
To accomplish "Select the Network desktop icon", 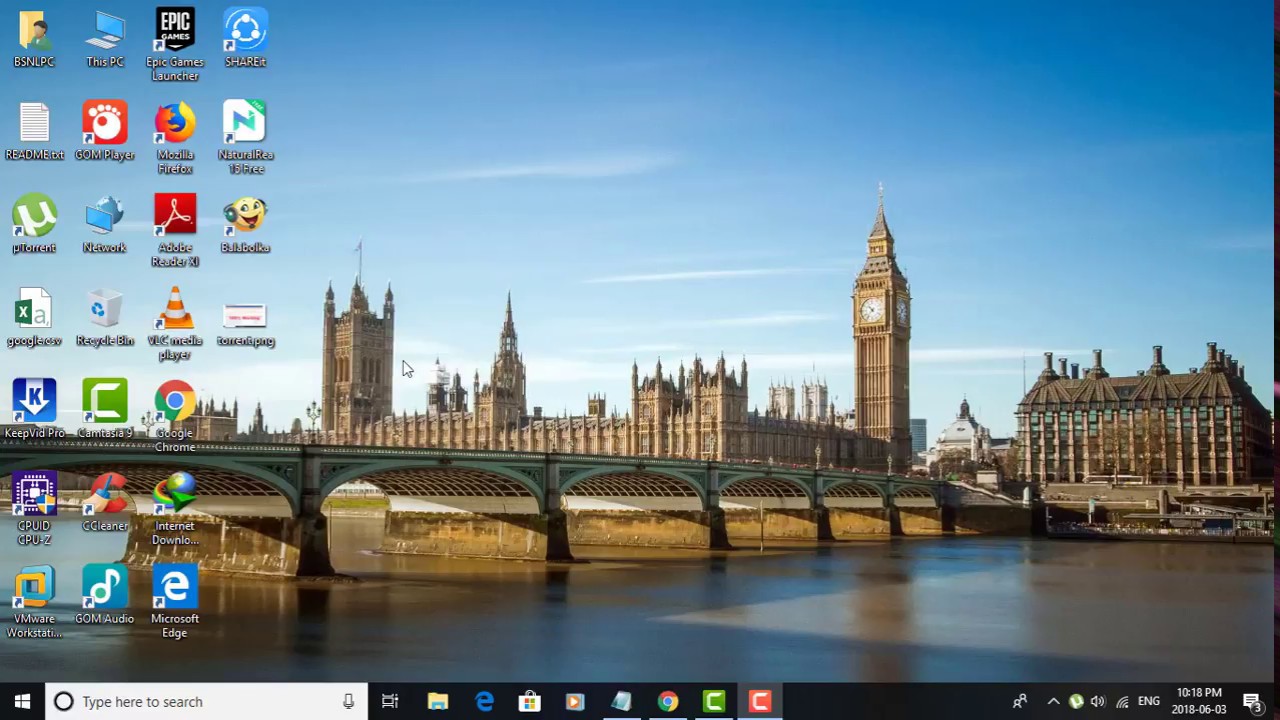I will pyautogui.click(x=105, y=224).
